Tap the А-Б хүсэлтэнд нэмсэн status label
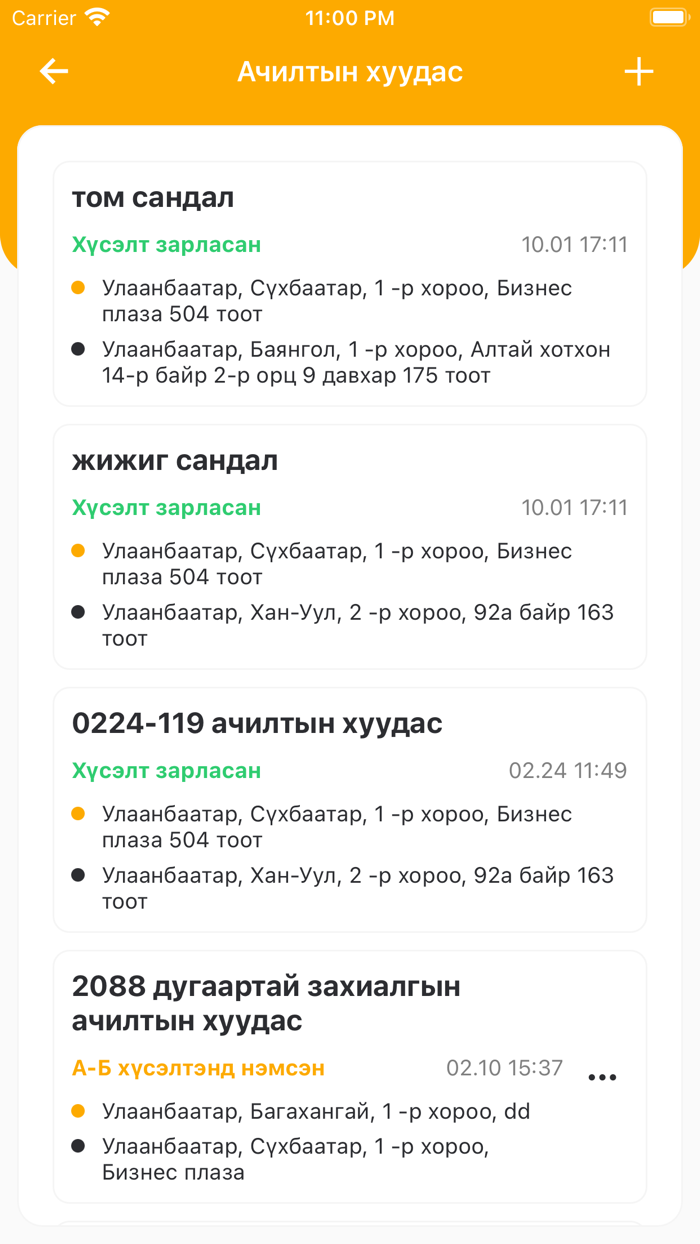The width and height of the screenshot is (700, 1244). (x=198, y=1068)
